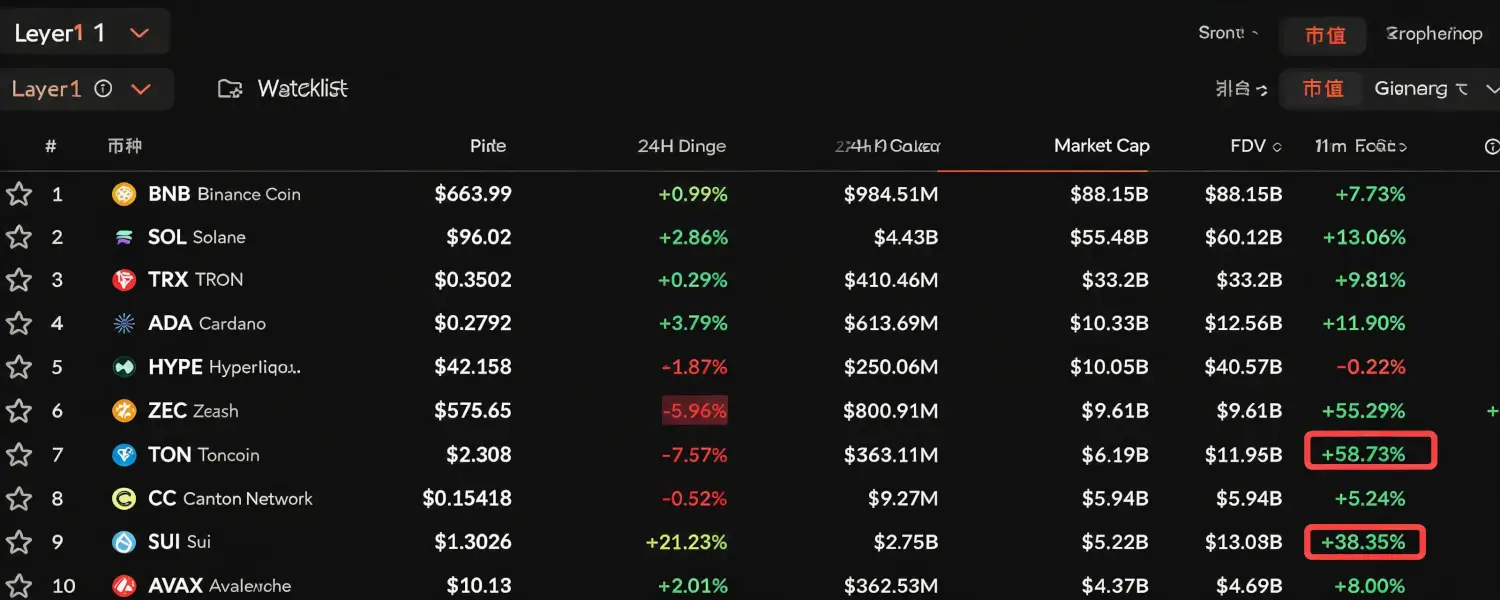
Task: Click HYPE FDV $40.57B
Action: (x=1243, y=367)
